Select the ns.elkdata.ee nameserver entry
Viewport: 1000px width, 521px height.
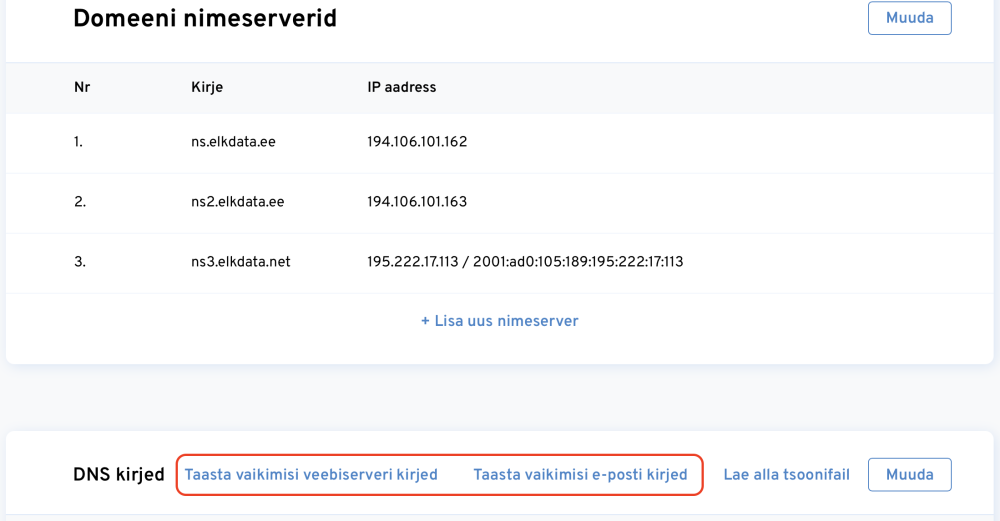(x=233, y=142)
